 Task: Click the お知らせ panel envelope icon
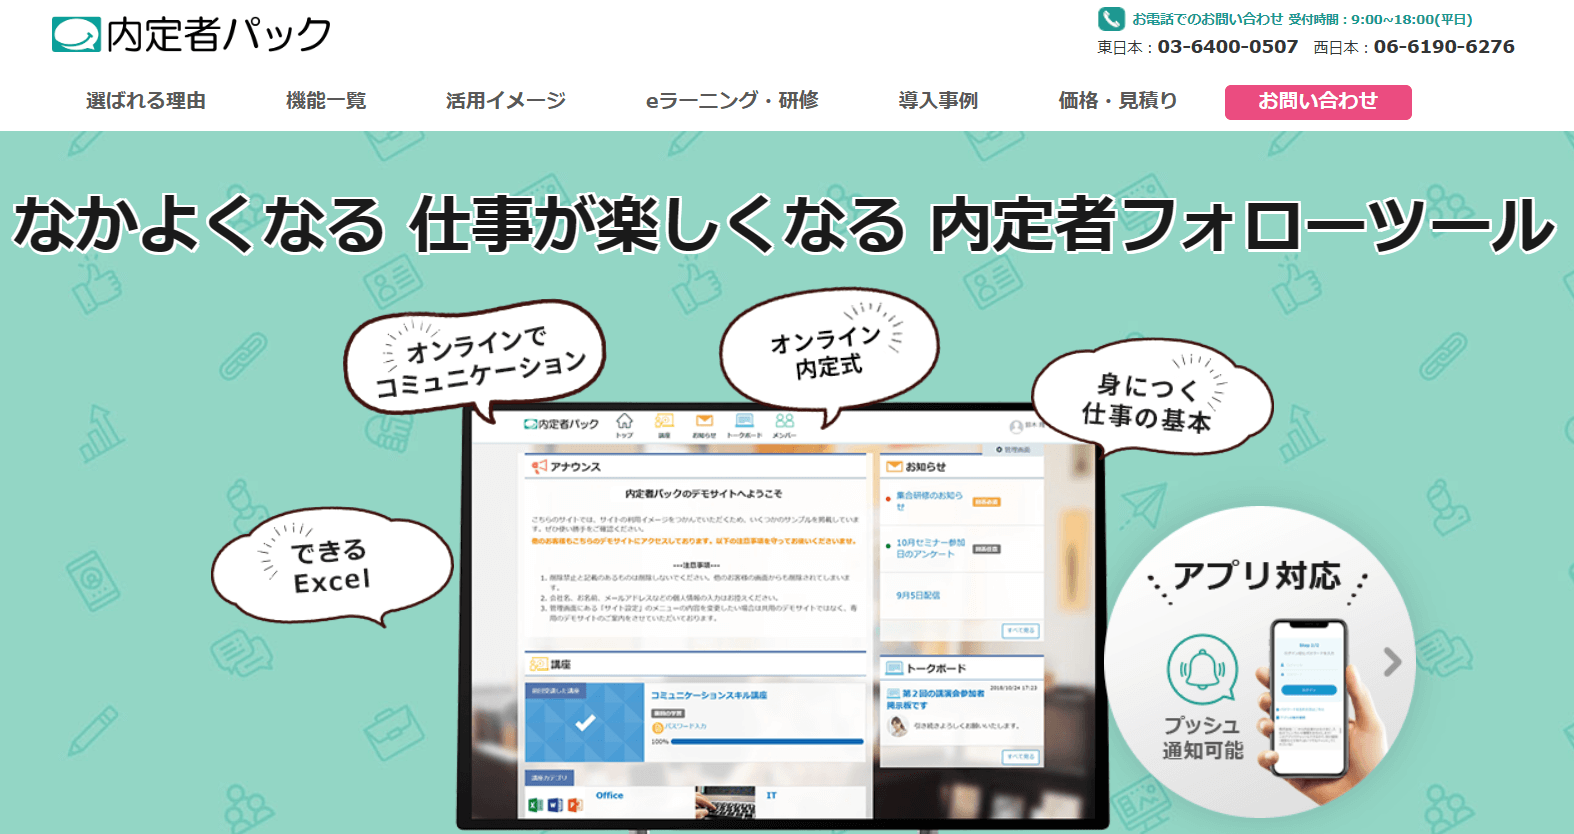(894, 466)
